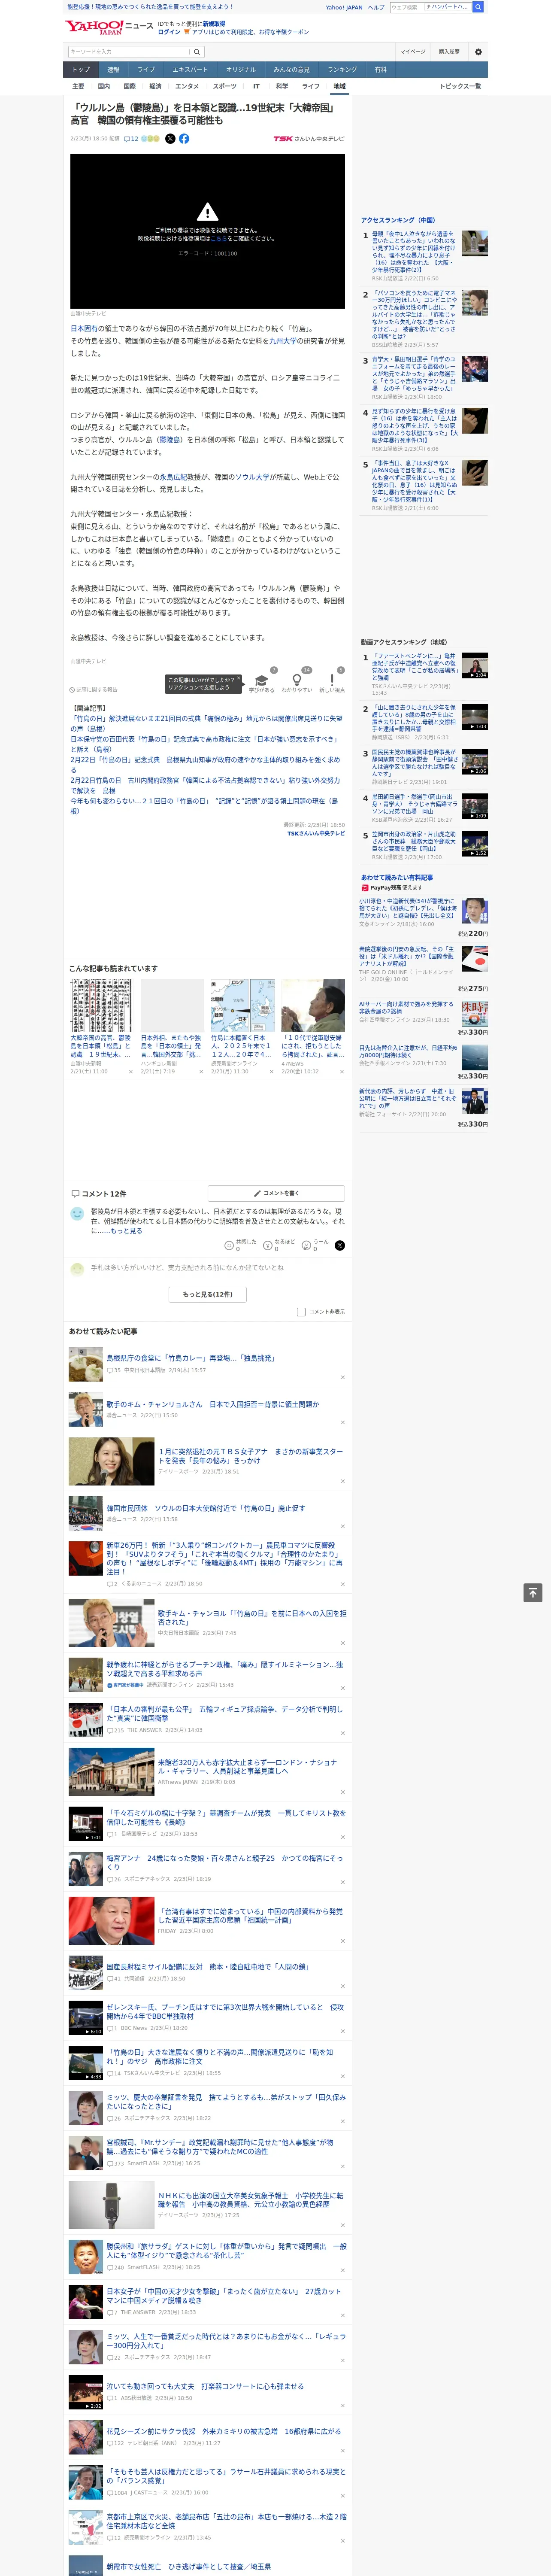Click the 購入履歴 button
Viewport: 551px width, 2576px height.
pos(449,52)
